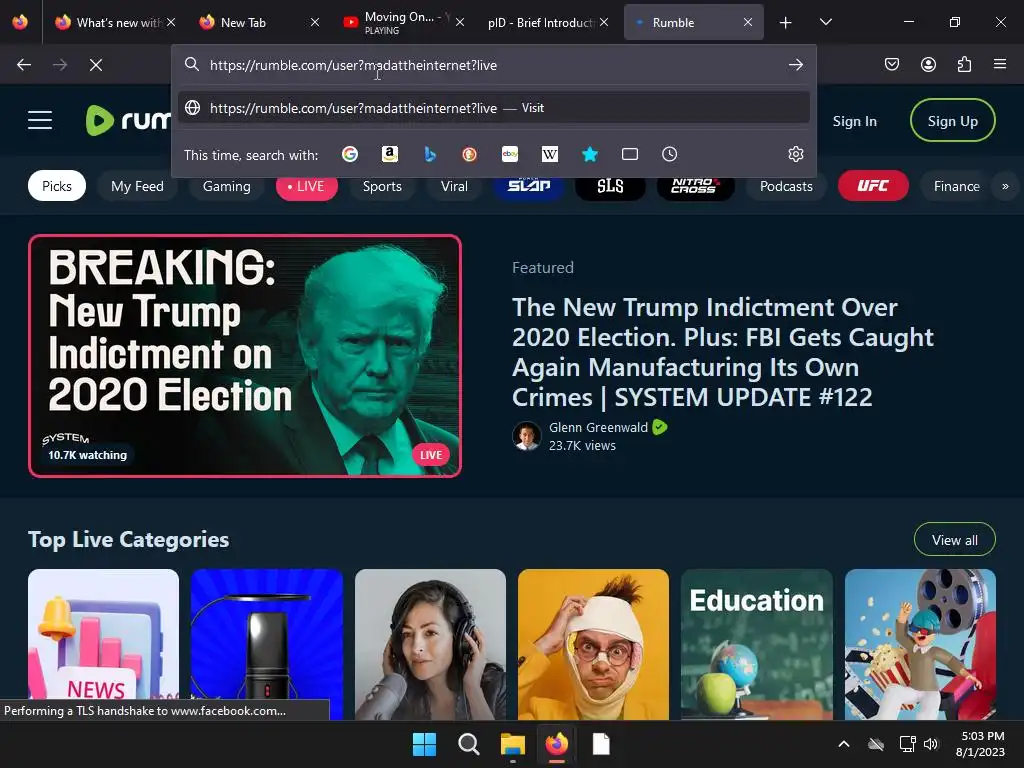This screenshot has height=768, width=1024.
Task: Select the Gaming category
Action: (x=227, y=186)
